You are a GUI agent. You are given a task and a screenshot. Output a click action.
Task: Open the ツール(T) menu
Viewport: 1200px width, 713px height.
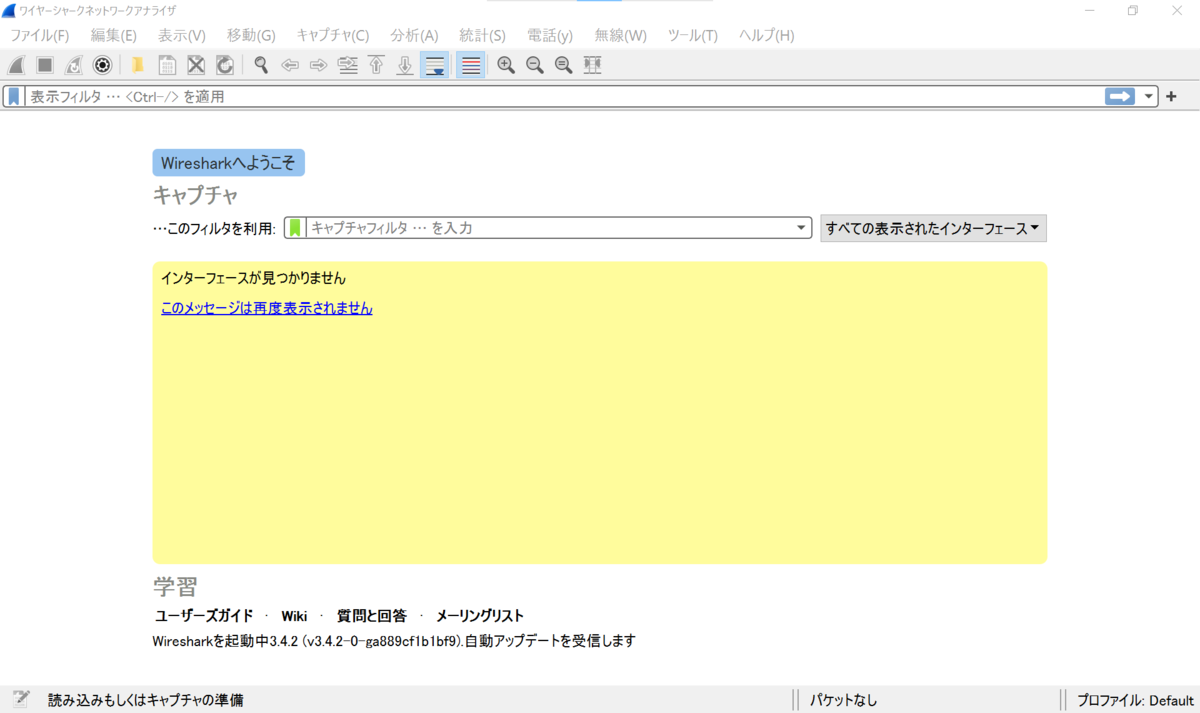pyautogui.click(x=693, y=35)
